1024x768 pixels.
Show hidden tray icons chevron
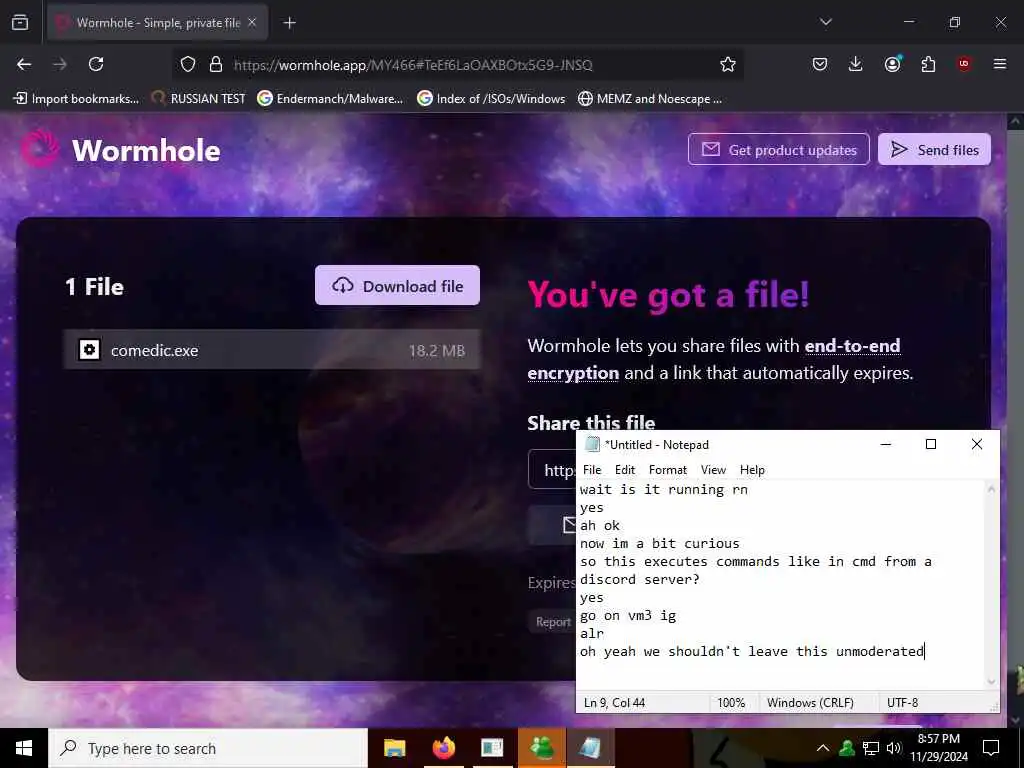(823, 748)
